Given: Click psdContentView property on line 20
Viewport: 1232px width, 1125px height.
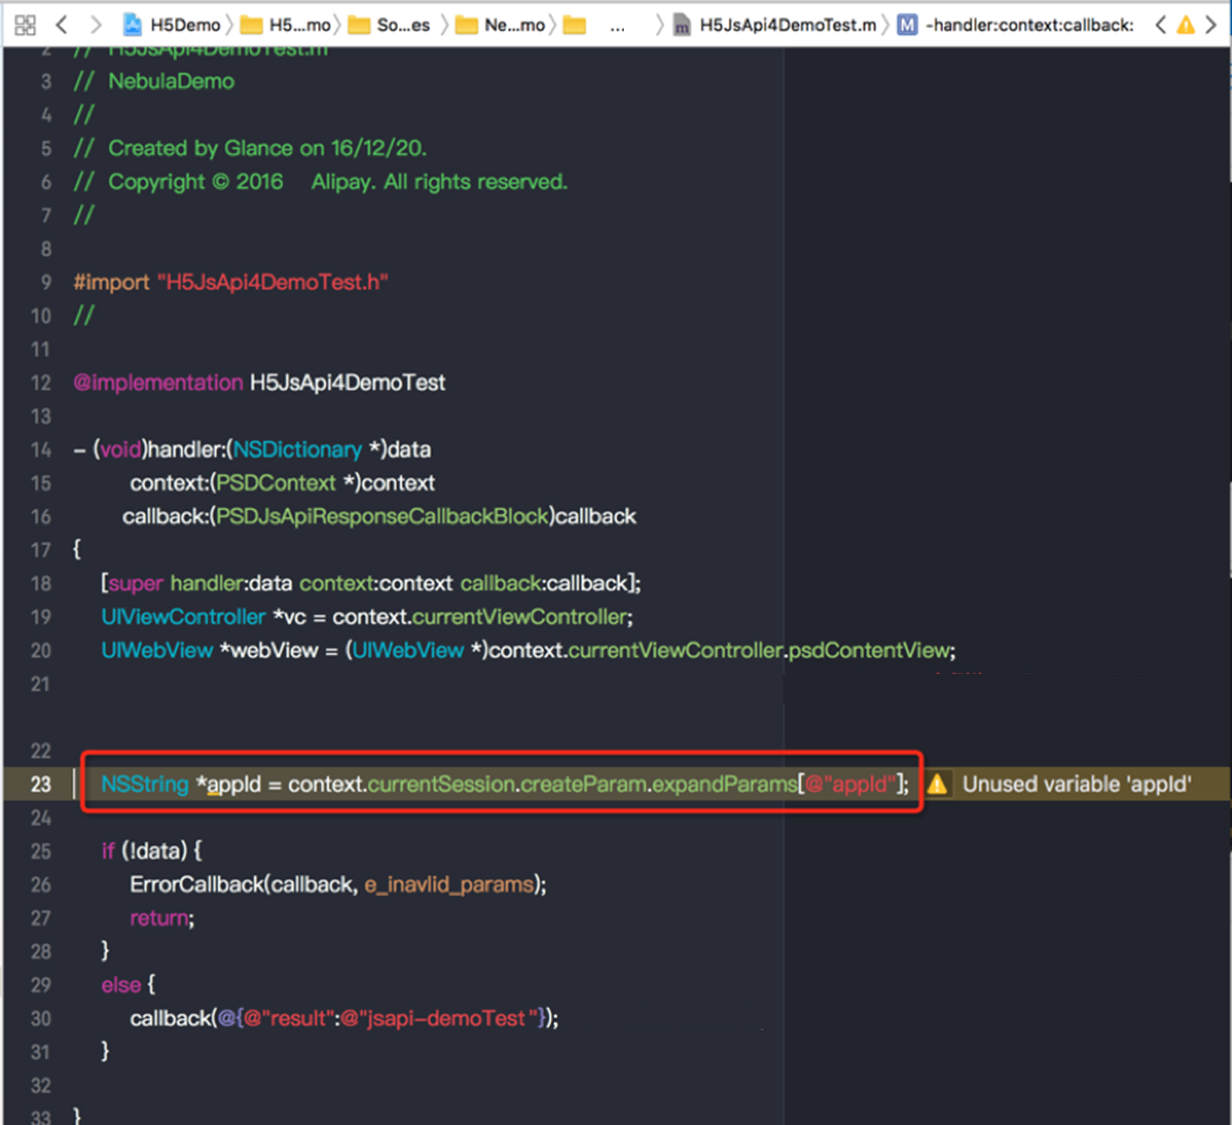Looking at the screenshot, I should pyautogui.click(x=869, y=650).
